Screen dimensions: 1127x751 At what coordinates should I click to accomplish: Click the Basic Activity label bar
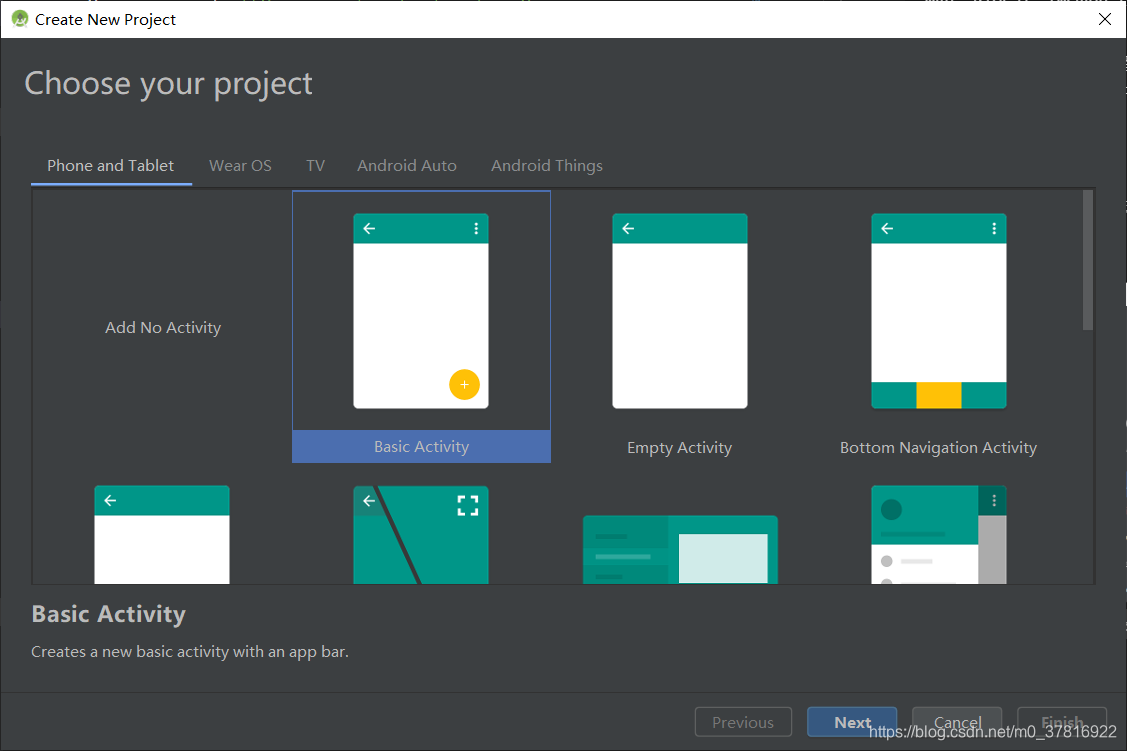point(421,446)
